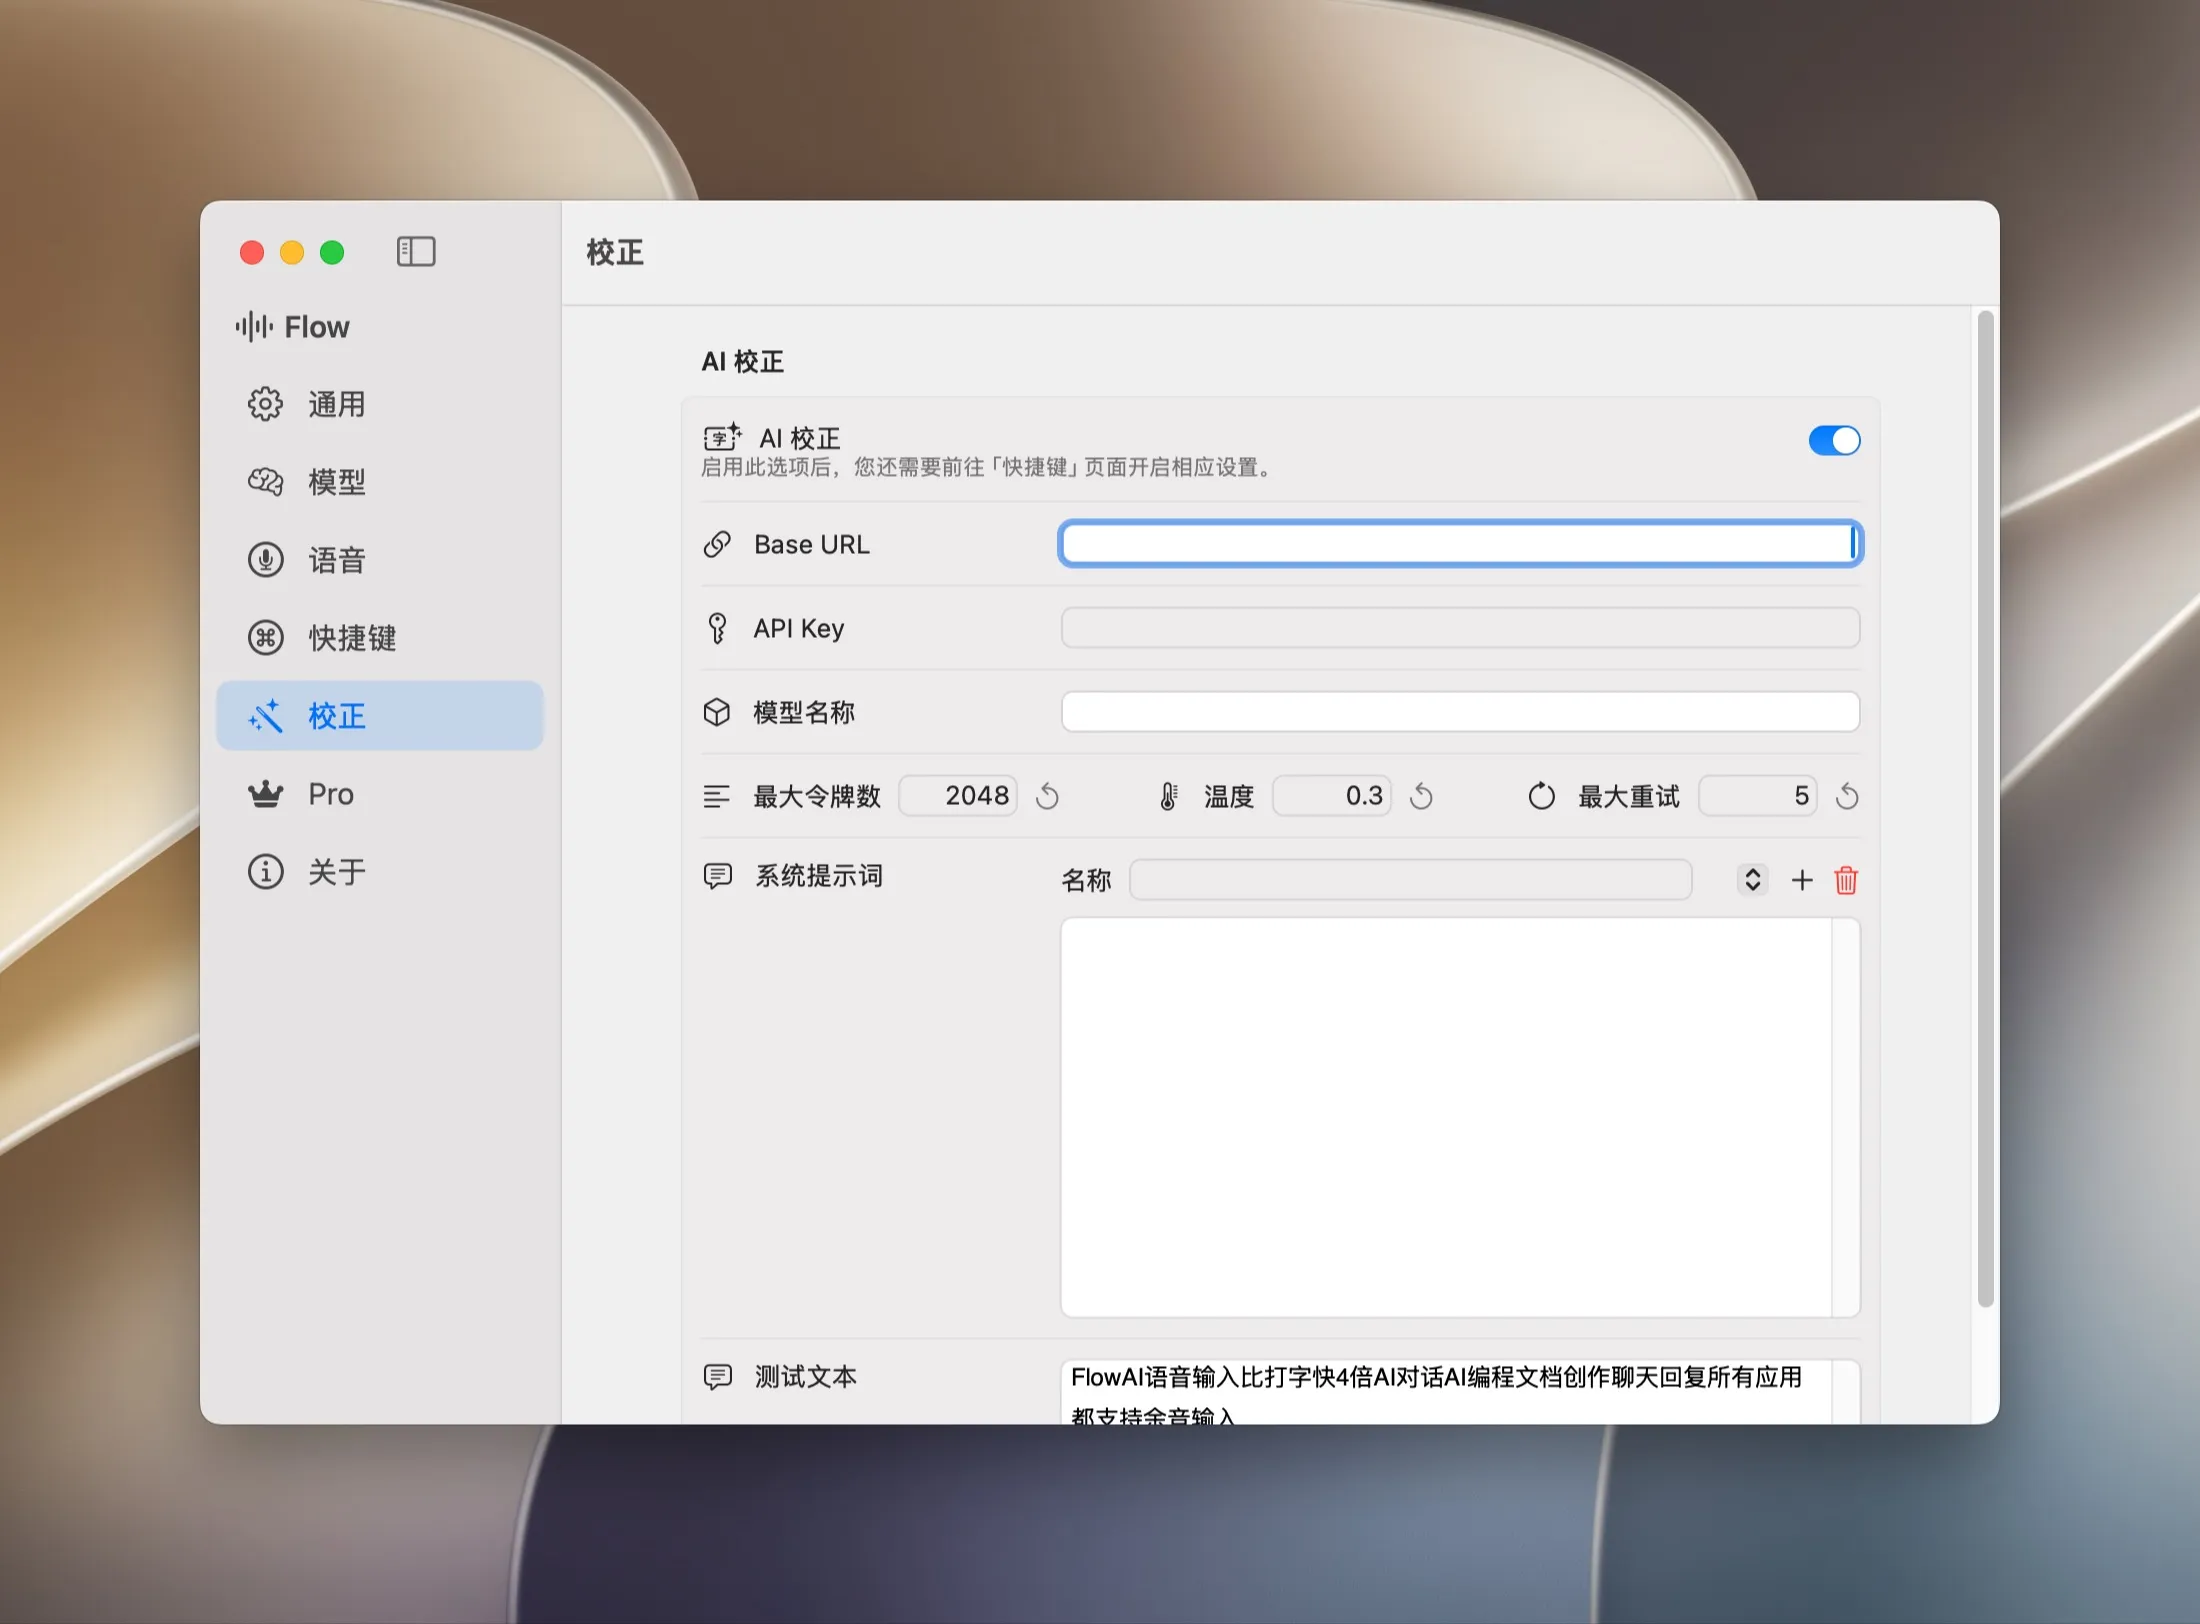Open the 快捷键 settings page
2200x1624 pixels.
pyautogui.click(x=380, y=638)
